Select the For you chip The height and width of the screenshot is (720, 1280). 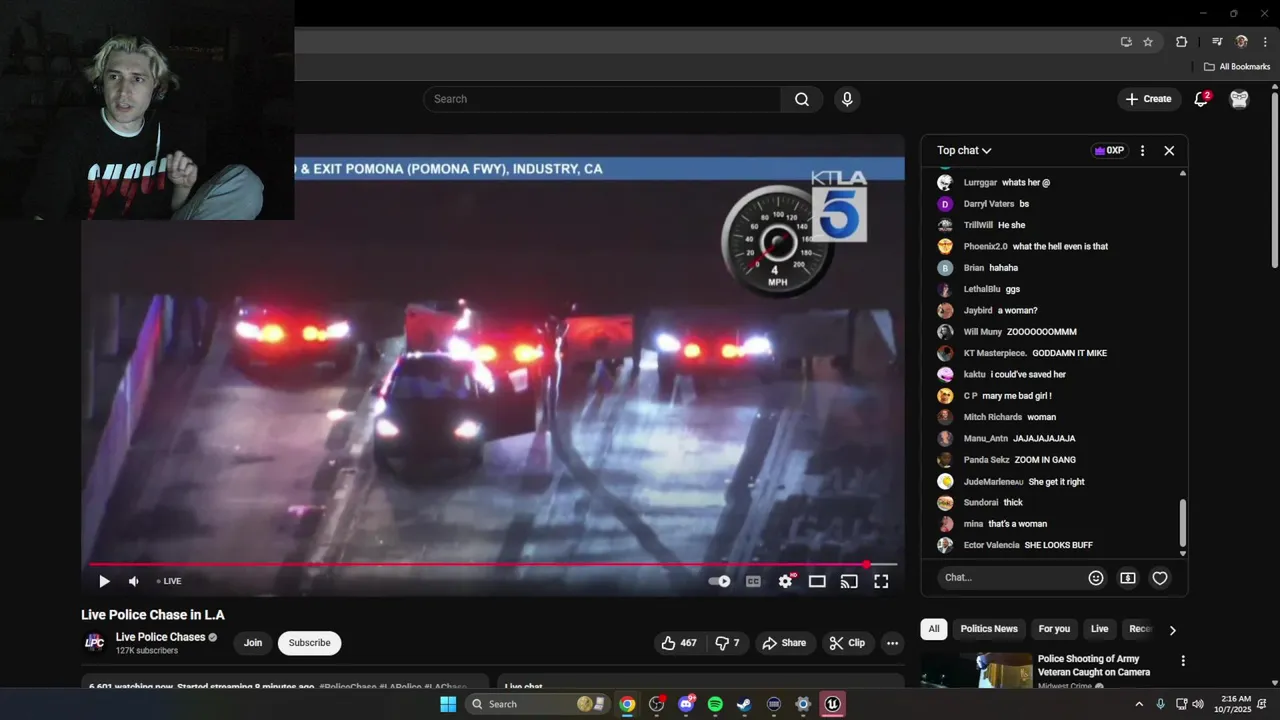click(x=1054, y=629)
